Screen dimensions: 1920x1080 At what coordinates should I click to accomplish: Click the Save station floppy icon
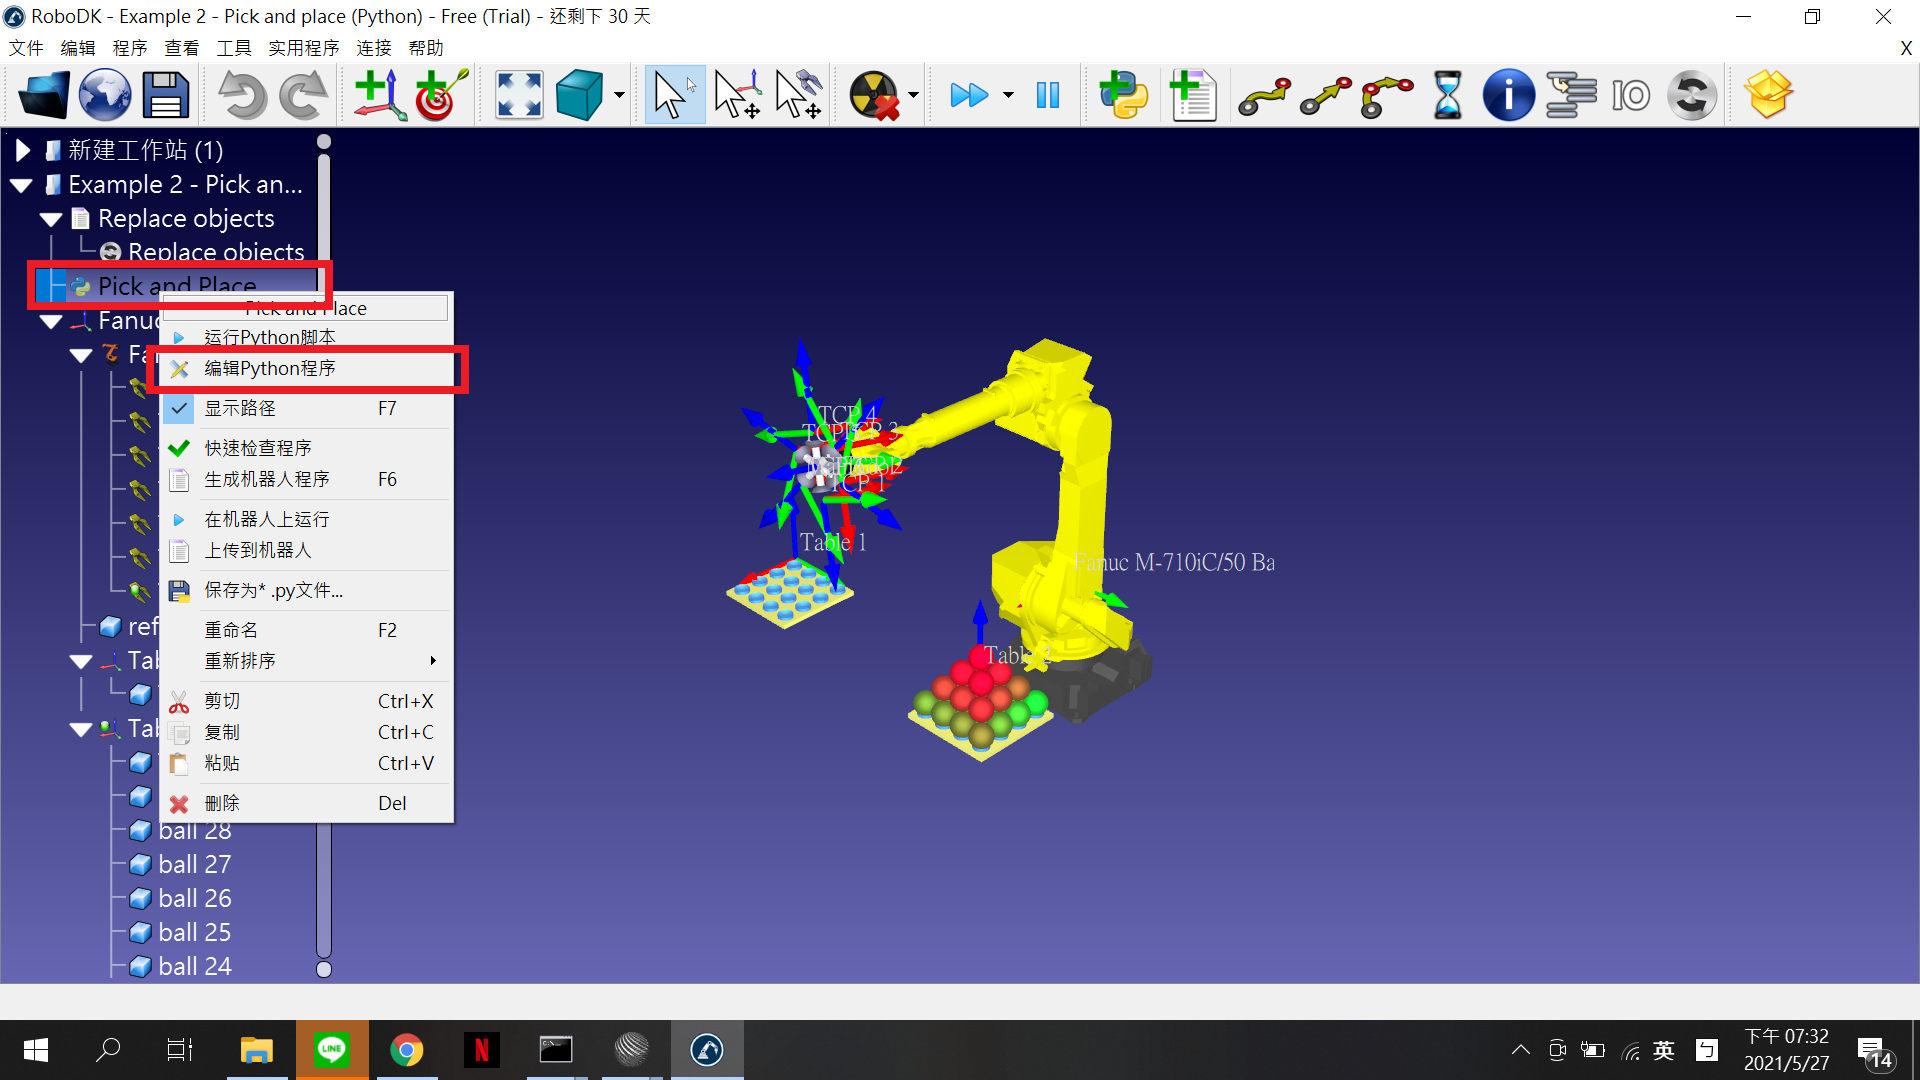click(165, 96)
